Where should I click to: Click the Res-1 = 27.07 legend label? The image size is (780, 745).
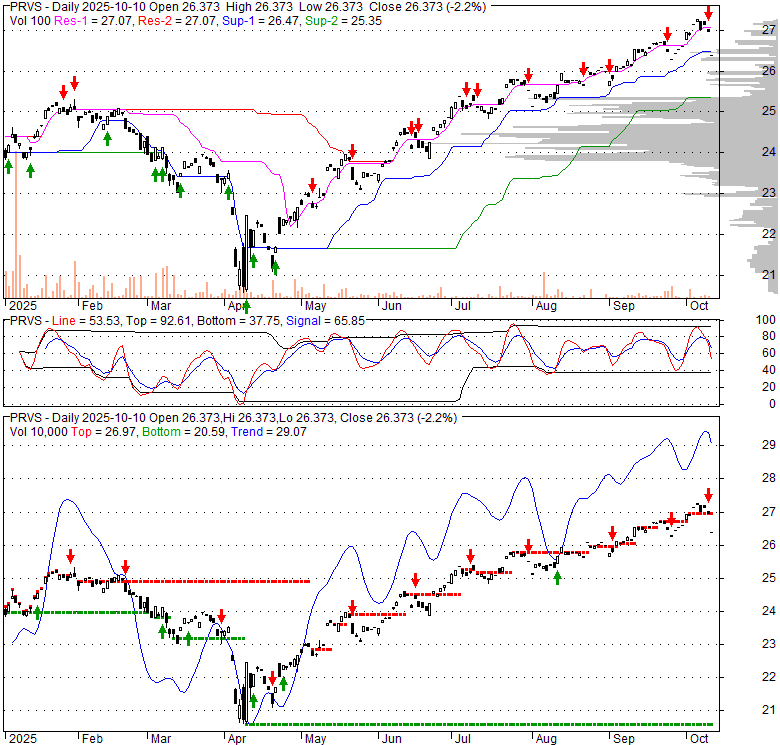79,17
